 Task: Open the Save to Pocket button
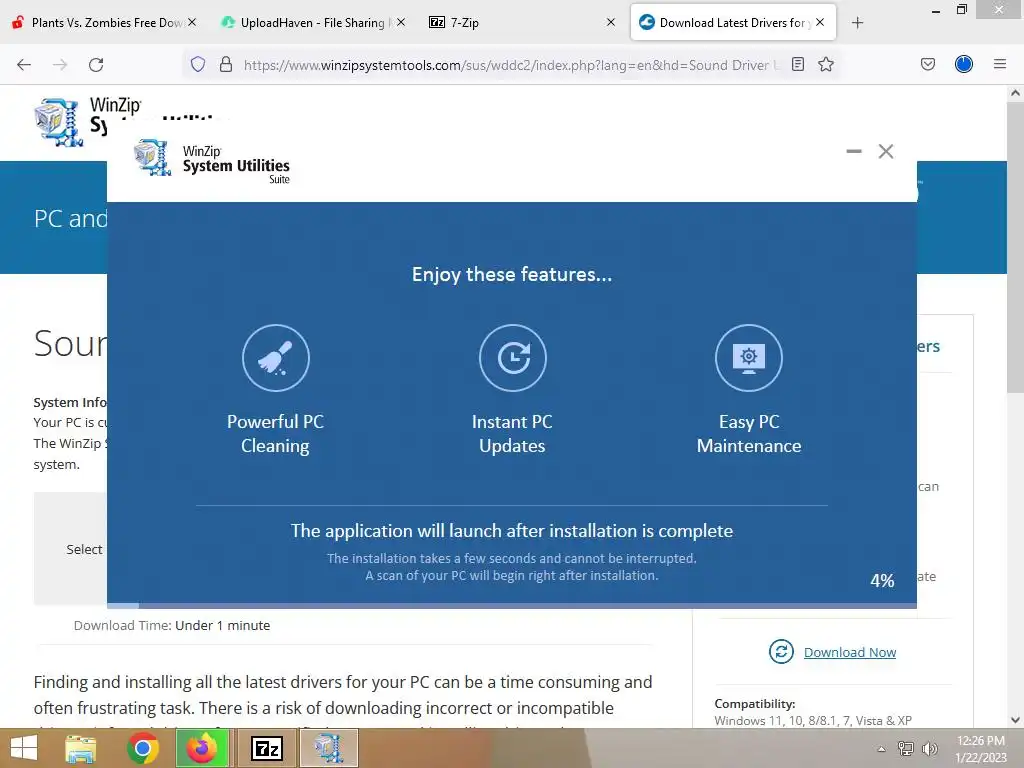[x=928, y=64]
